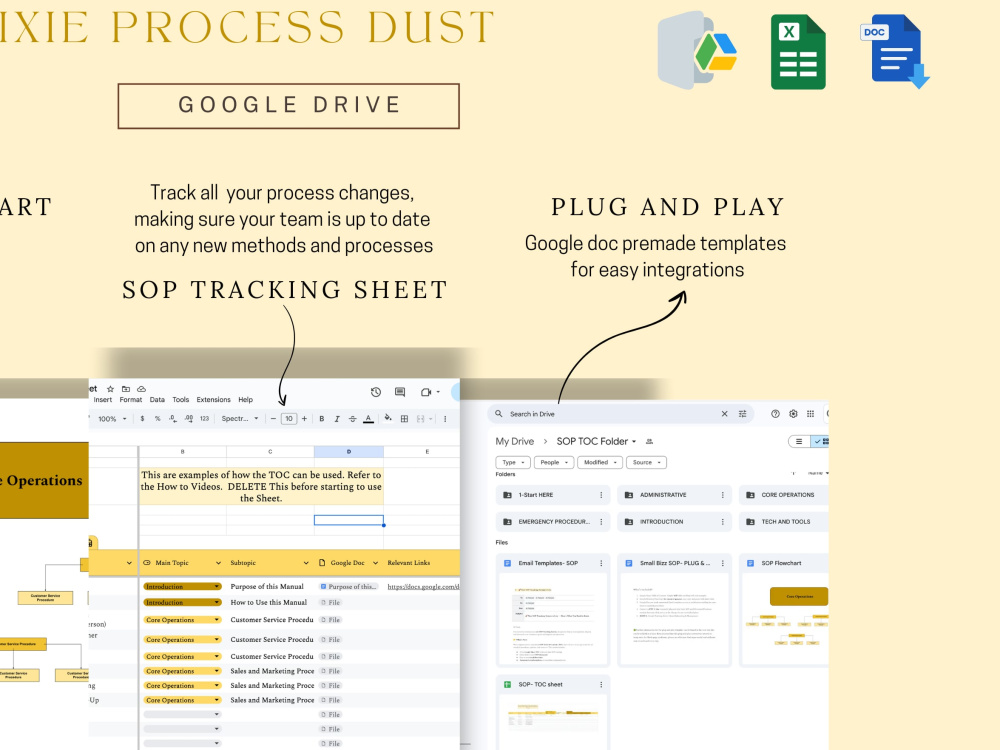
Task: Increase decimal places in toolbar
Action: point(189,419)
